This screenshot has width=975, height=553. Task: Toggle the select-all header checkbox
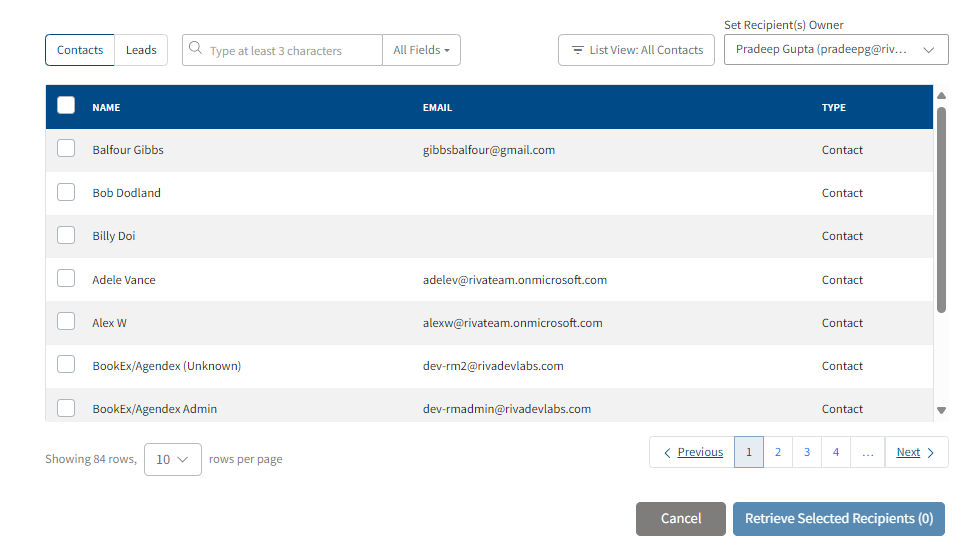pos(66,106)
